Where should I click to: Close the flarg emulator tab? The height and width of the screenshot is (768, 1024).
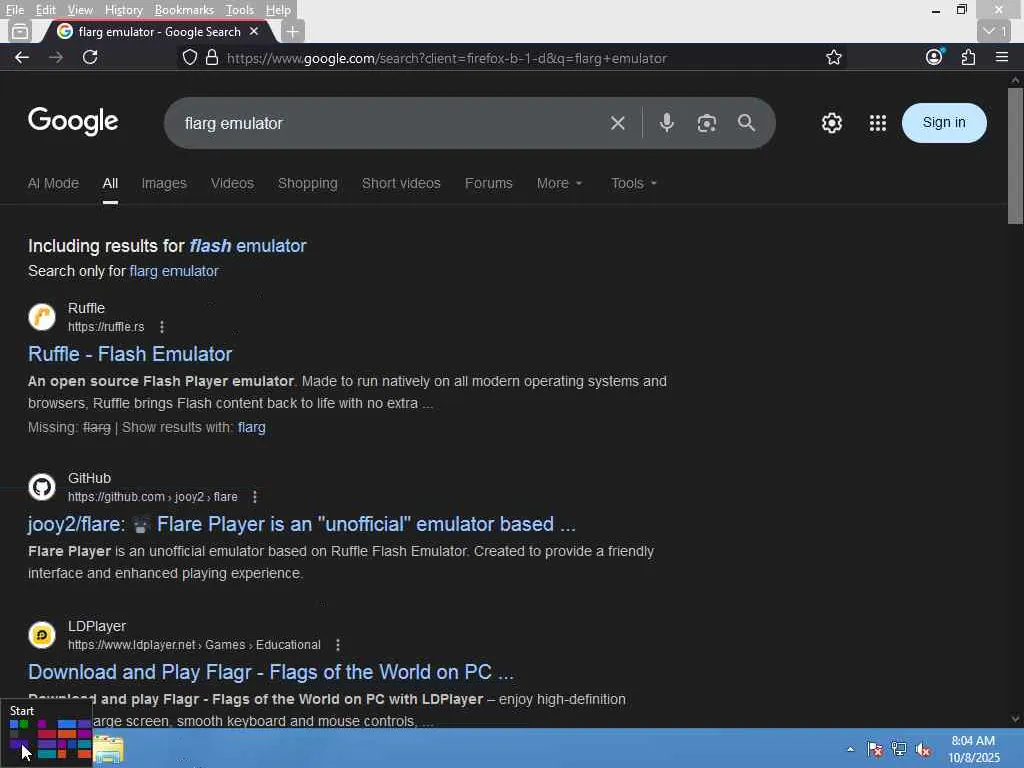click(254, 31)
